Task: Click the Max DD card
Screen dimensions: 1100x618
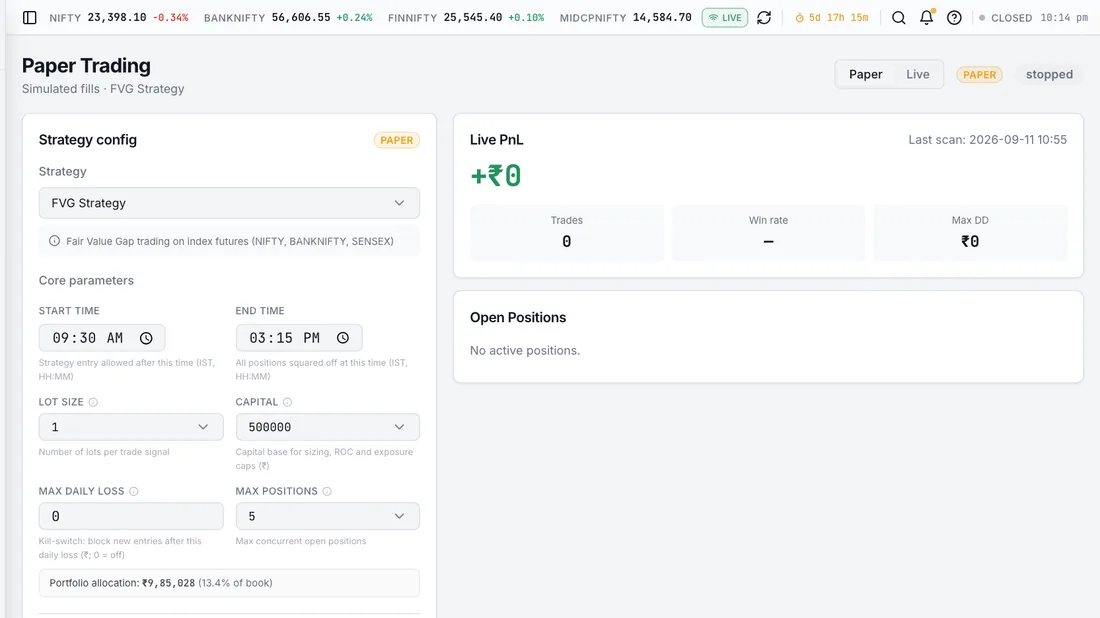Action: [970, 233]
